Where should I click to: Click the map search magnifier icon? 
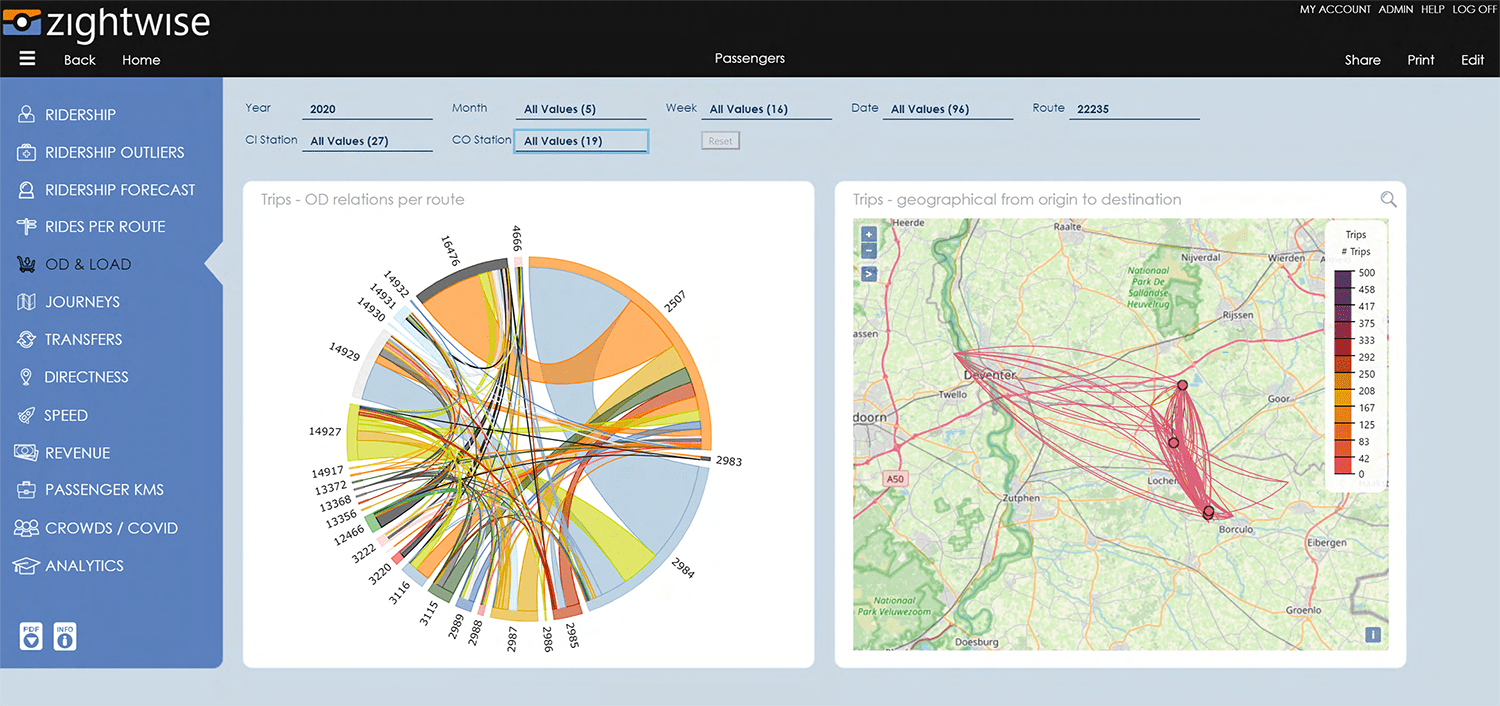click(1388, 200)
